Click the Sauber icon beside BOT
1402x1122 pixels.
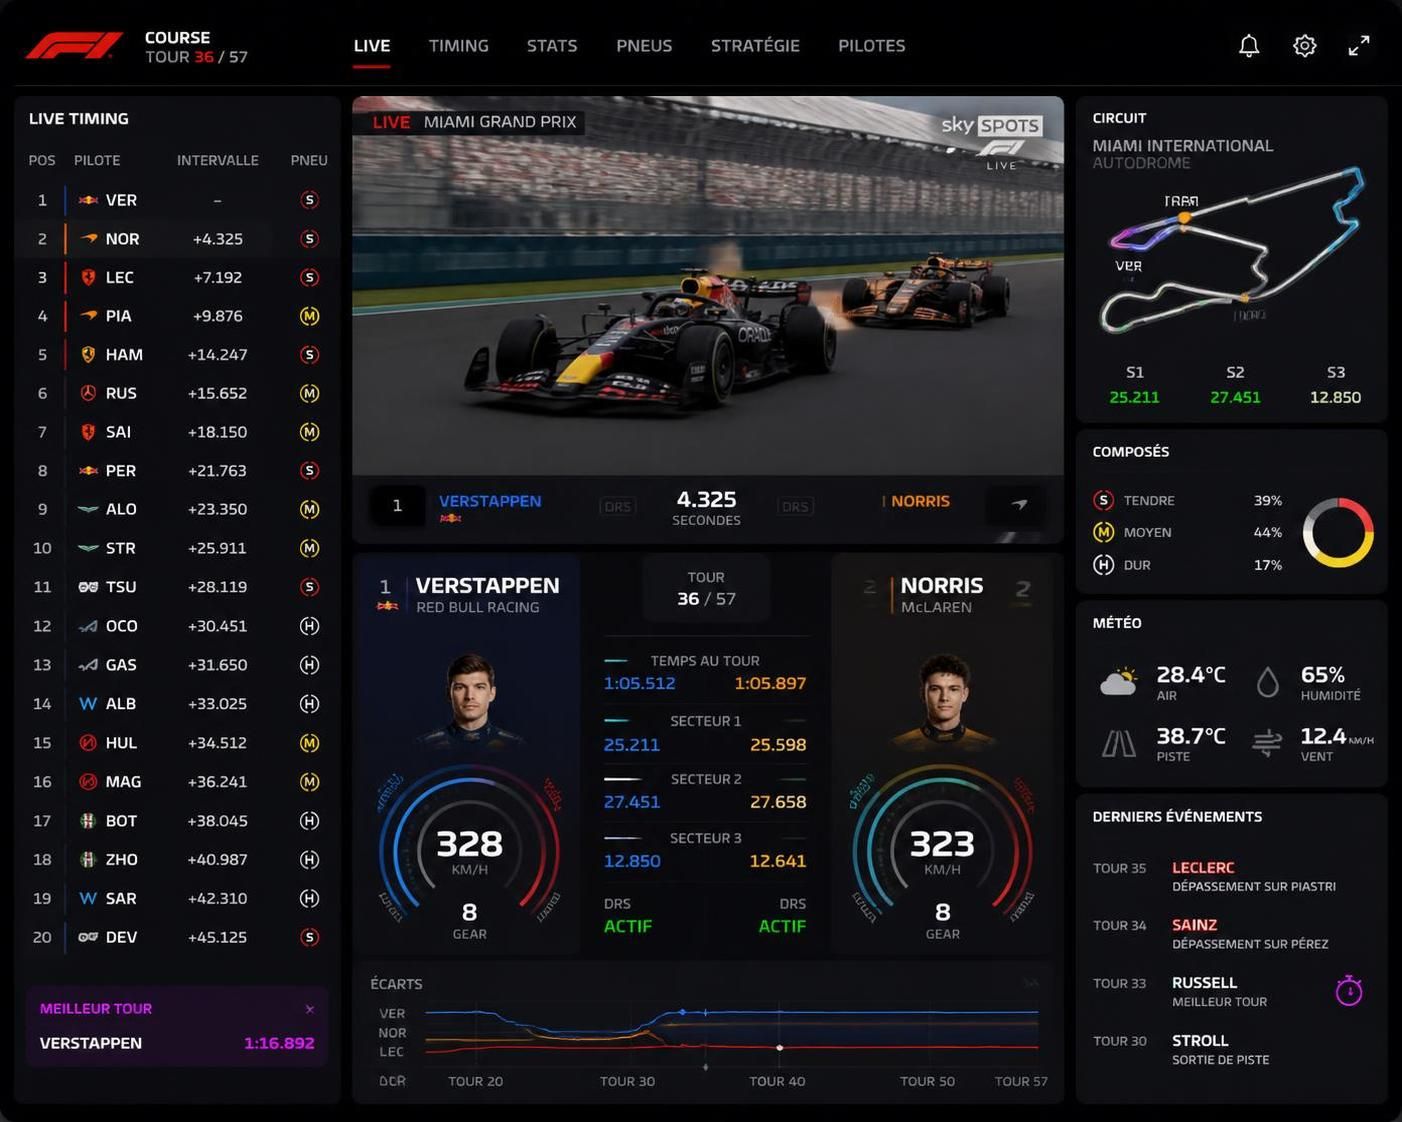pos(88,821)
